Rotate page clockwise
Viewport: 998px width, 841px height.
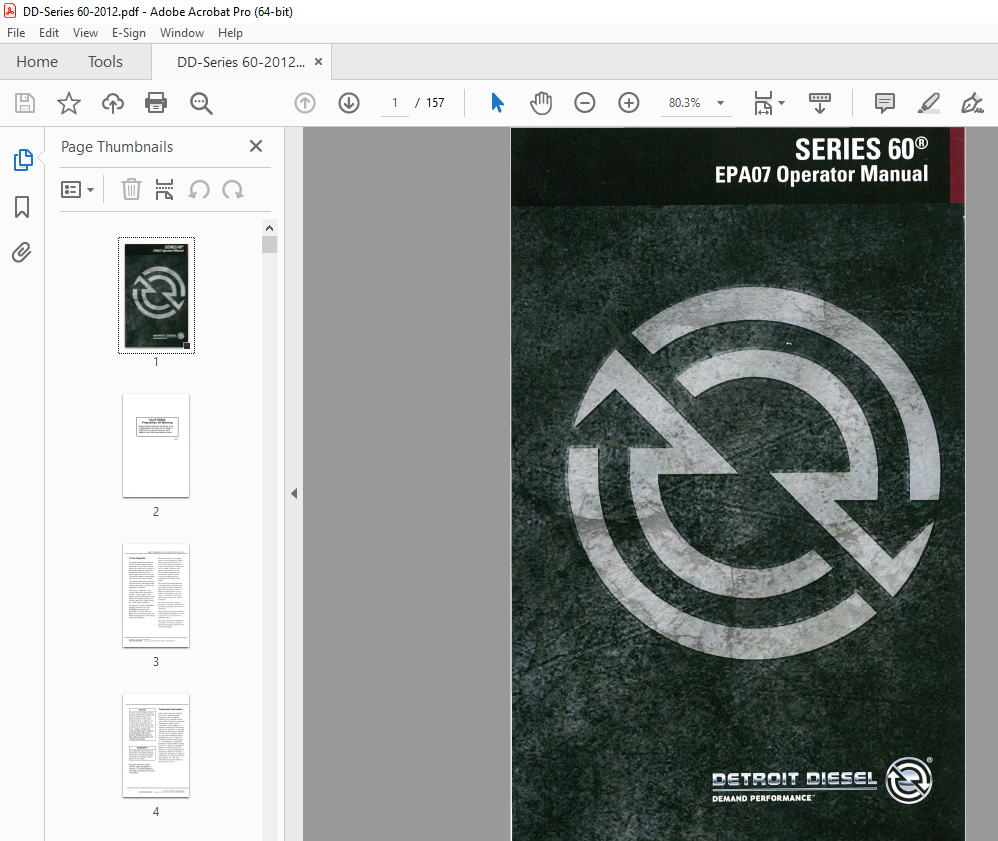[x=233, y=190]
